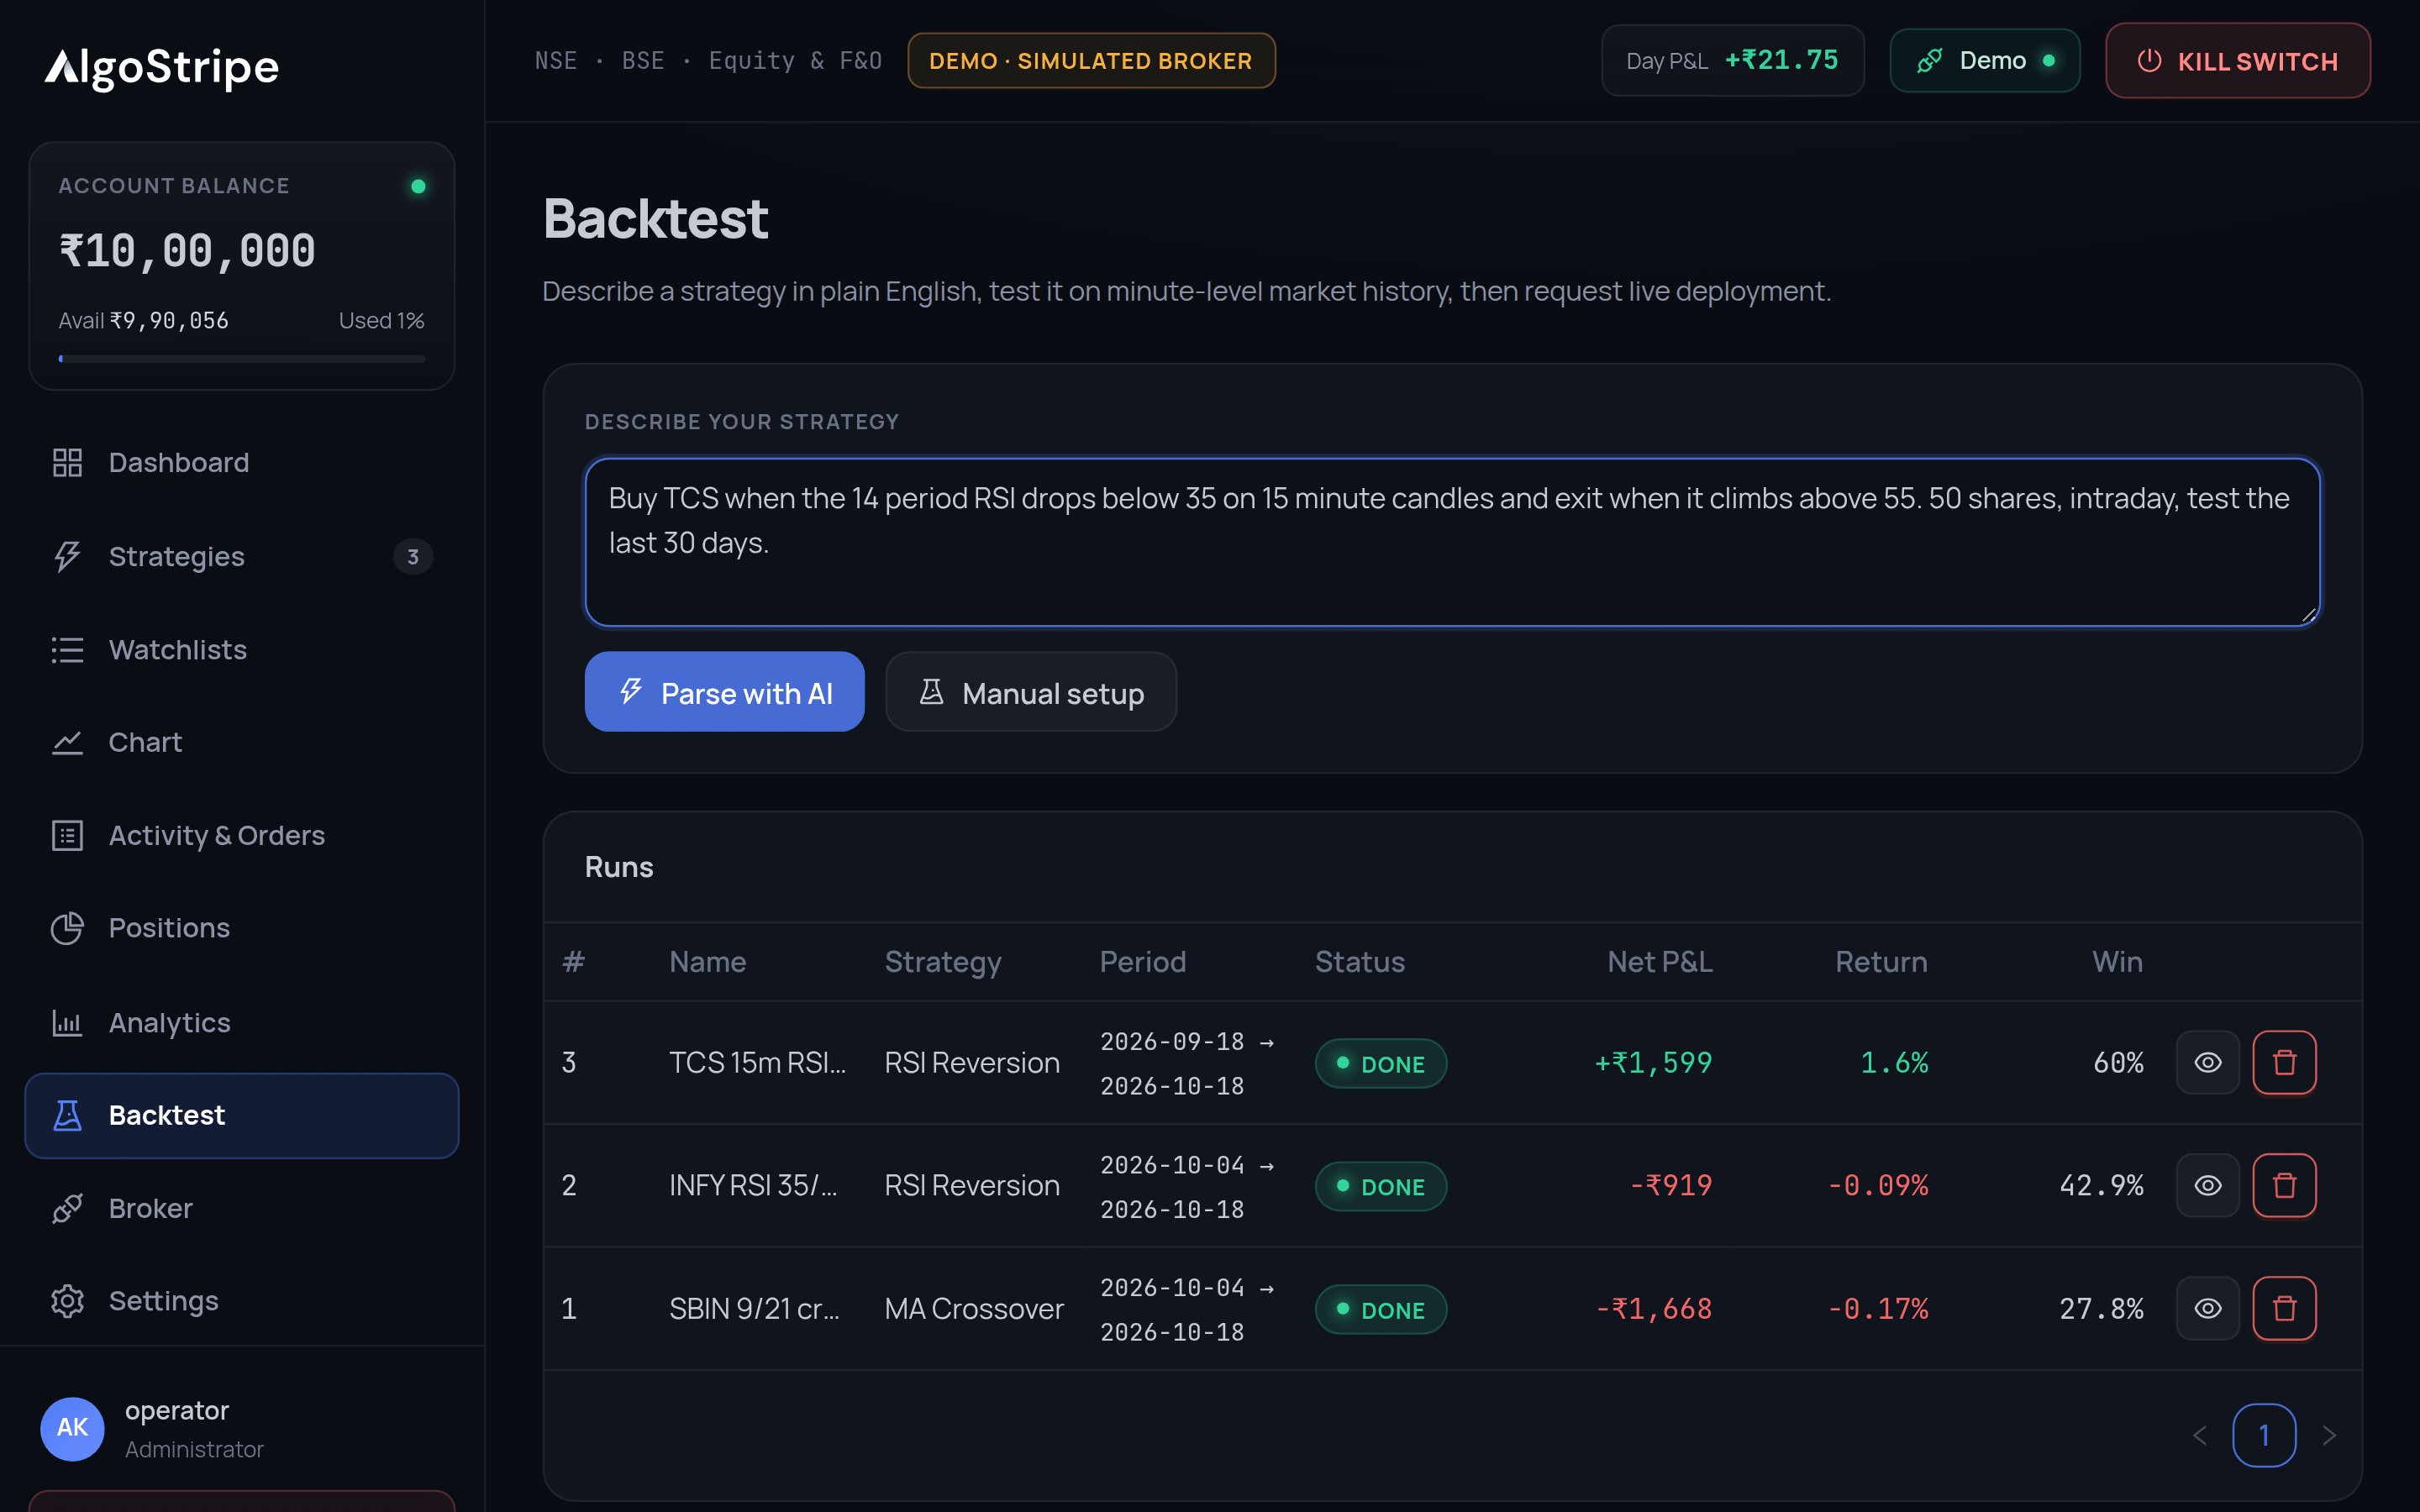The image size is (2420, 1512).
Task: Click the account balance green status dot
Action: coord(418,186)
